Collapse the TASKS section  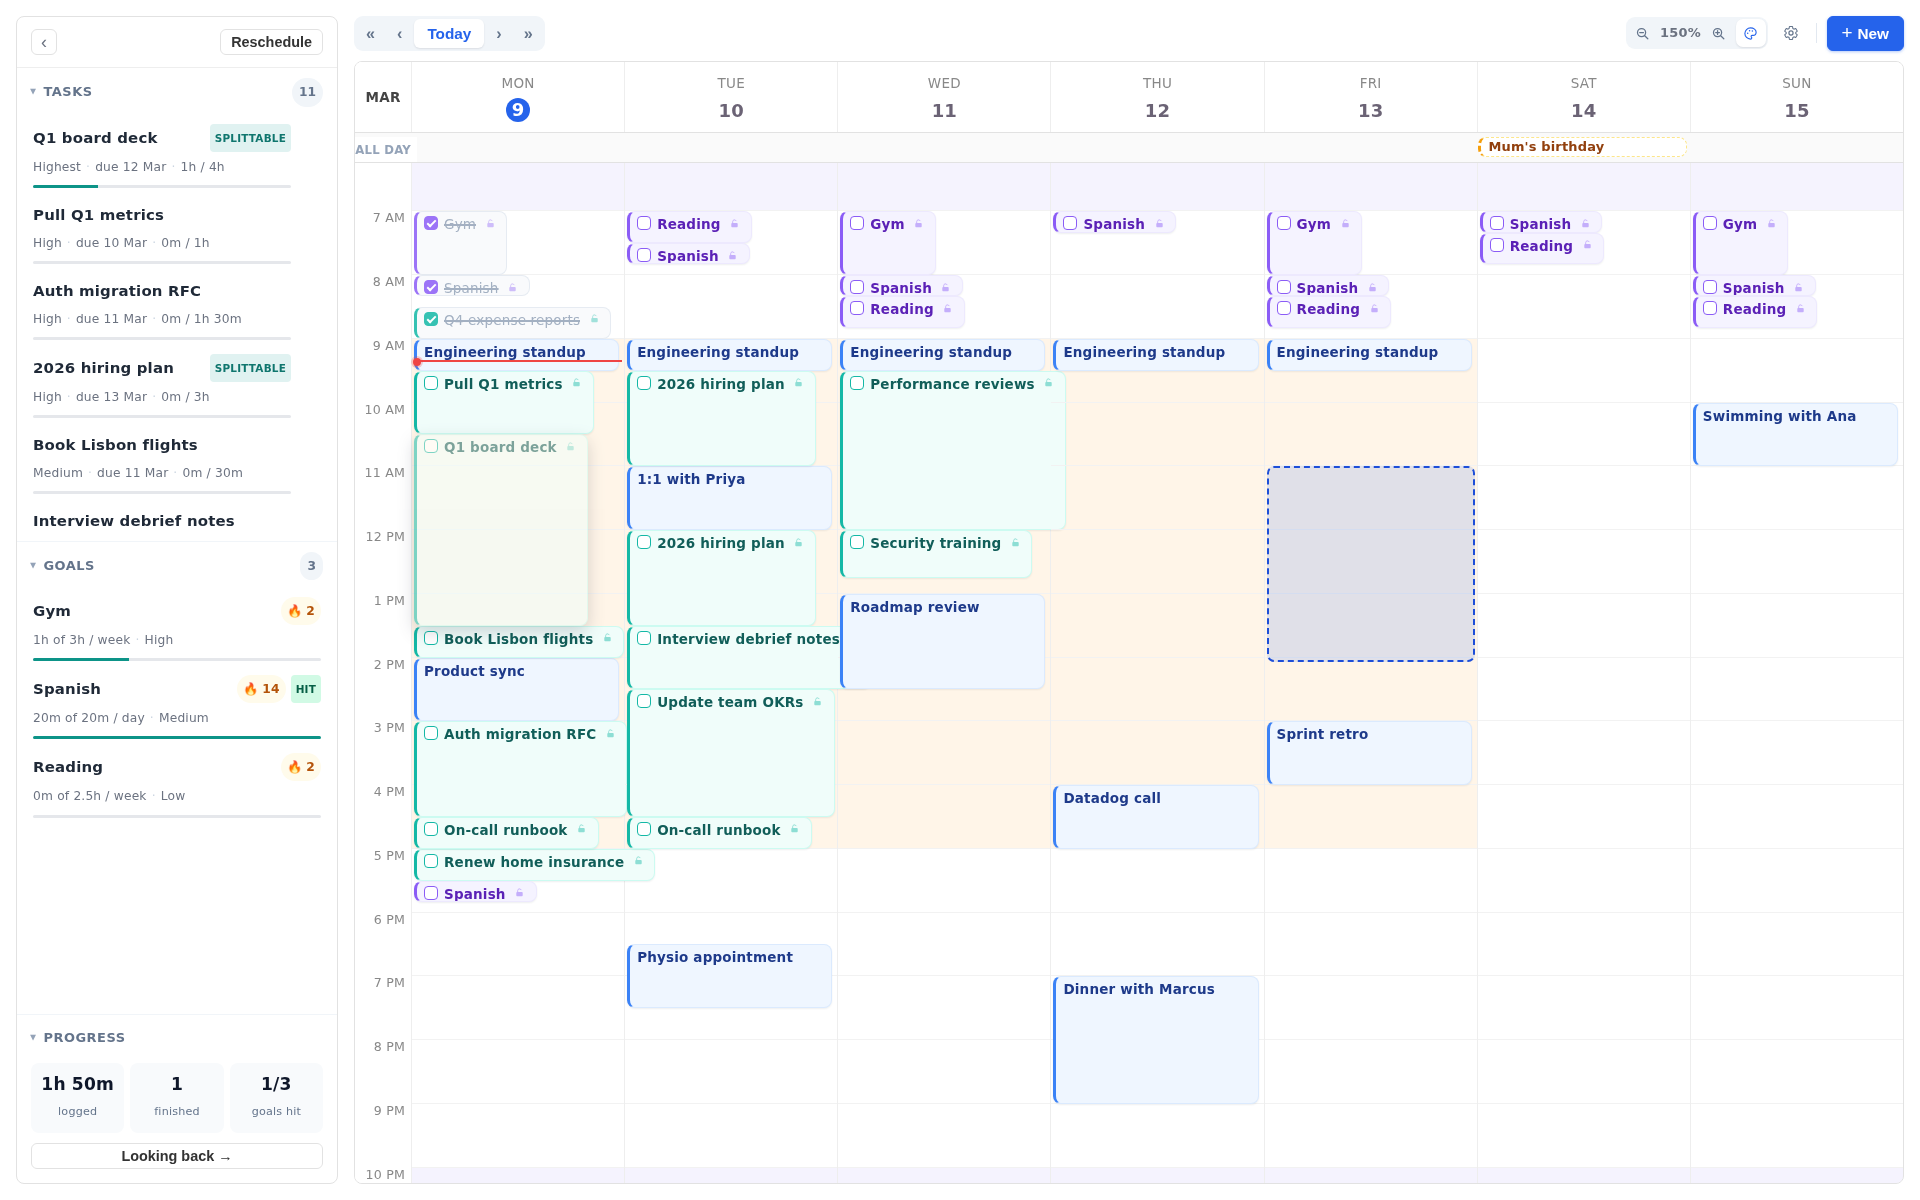coord(33,92)
